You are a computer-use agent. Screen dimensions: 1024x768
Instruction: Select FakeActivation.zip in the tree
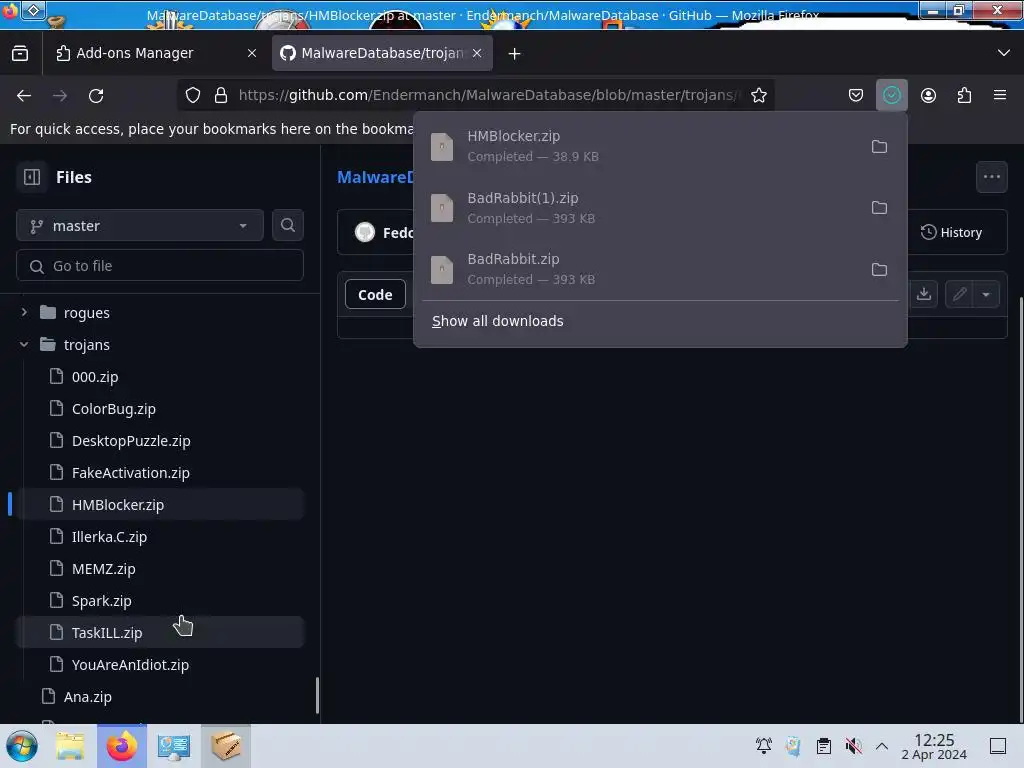pos(131,473)
